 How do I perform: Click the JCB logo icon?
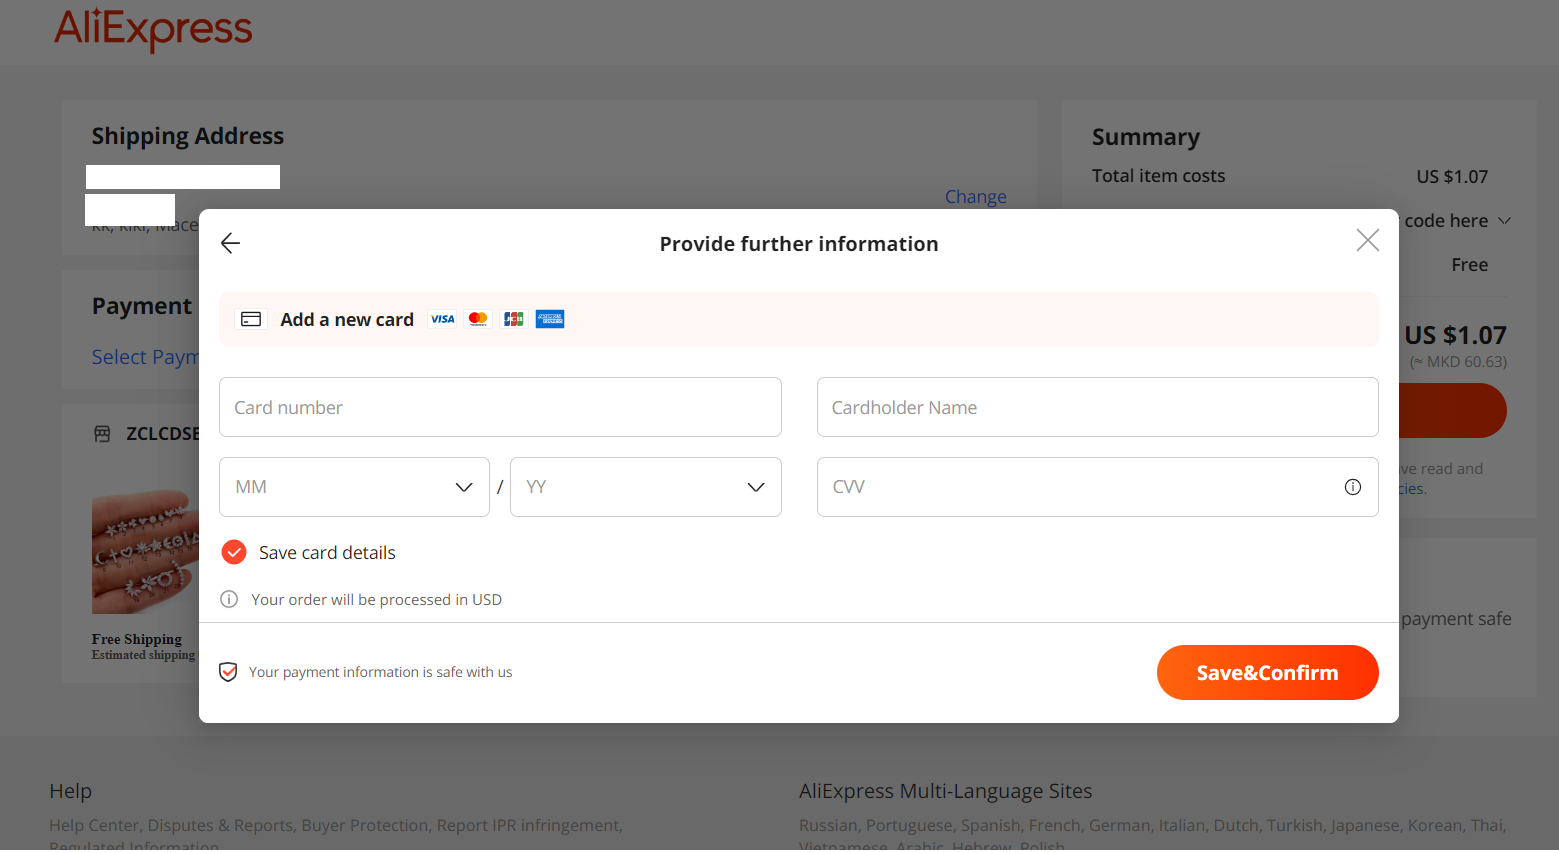(514, 319)
